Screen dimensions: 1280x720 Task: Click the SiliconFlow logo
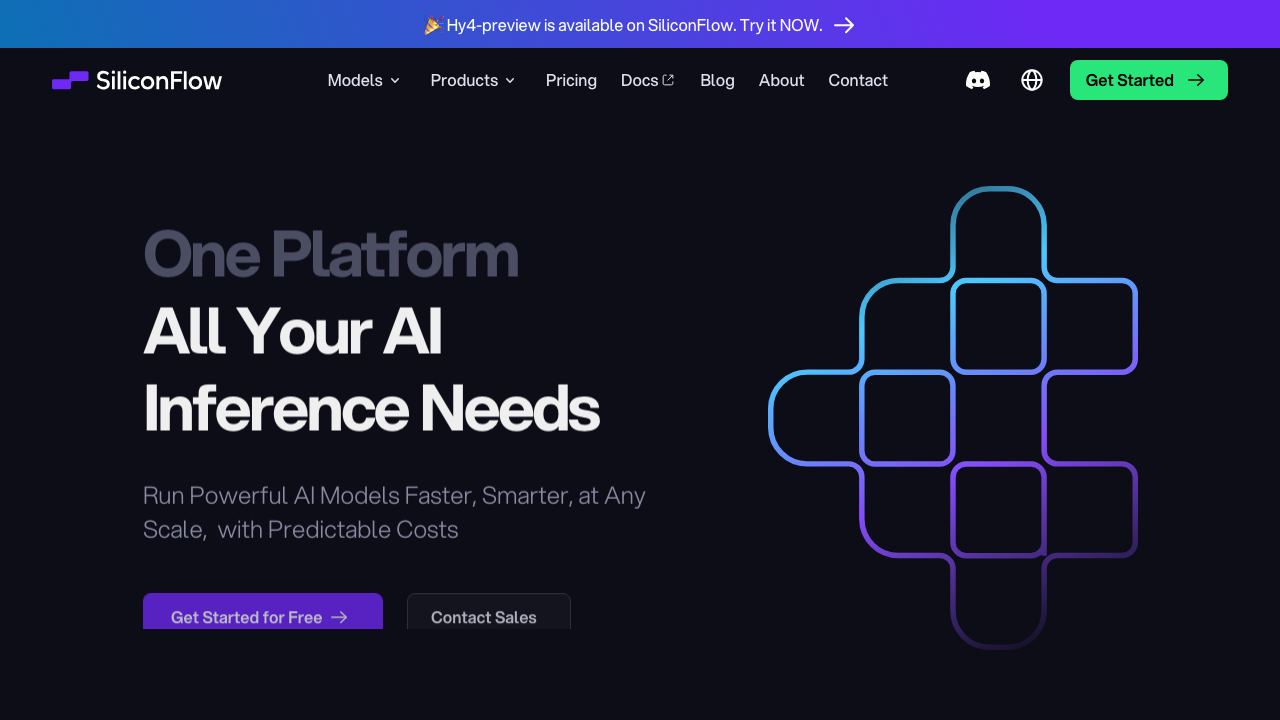click(137, 80)
